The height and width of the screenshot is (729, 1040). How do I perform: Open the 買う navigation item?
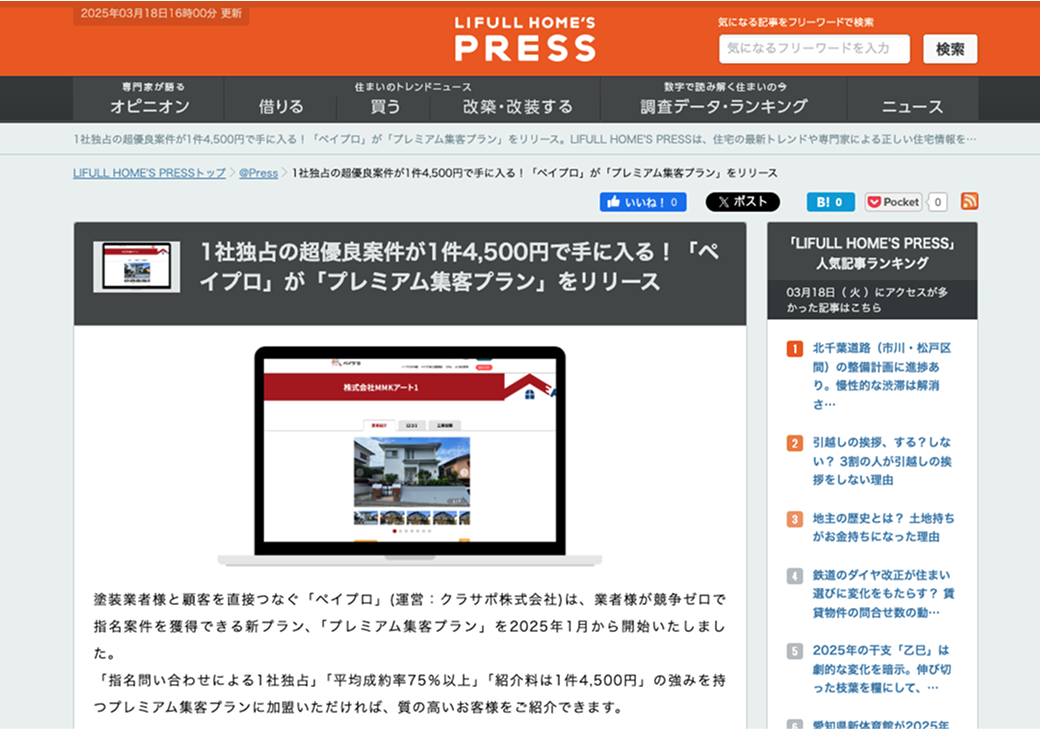tap(385, 106)
